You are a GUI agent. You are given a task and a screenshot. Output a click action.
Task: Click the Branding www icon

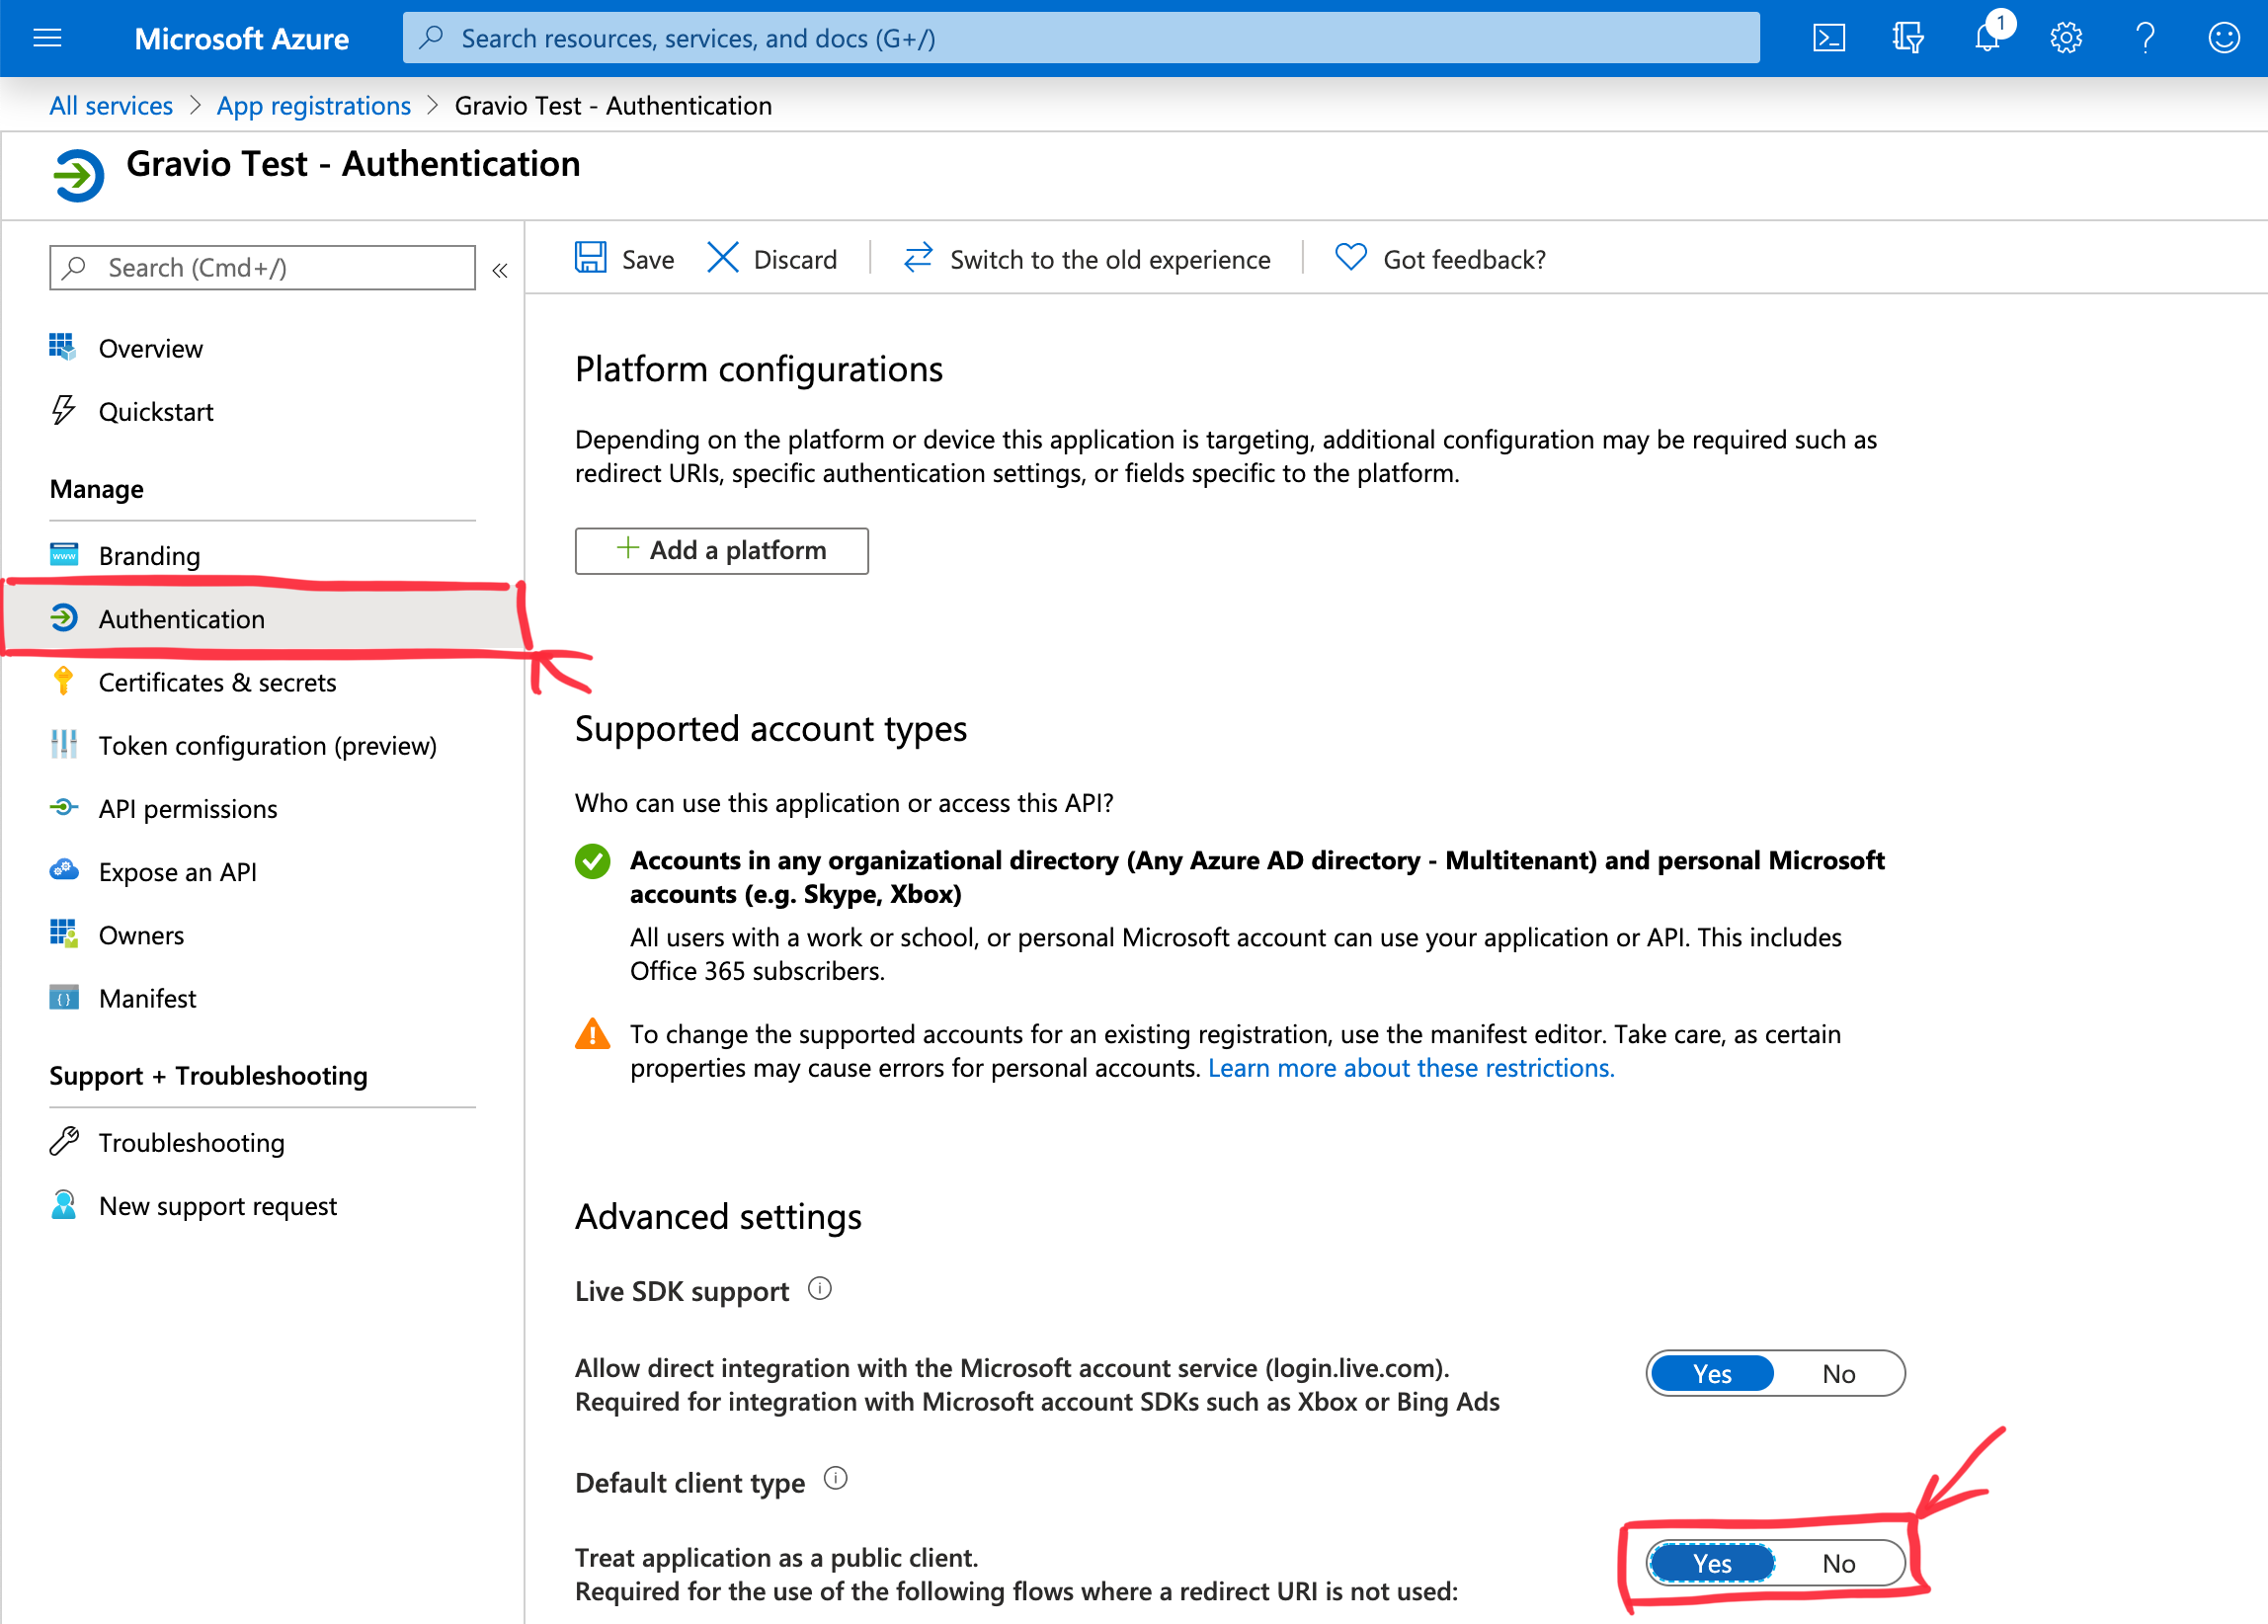[64, 554]
